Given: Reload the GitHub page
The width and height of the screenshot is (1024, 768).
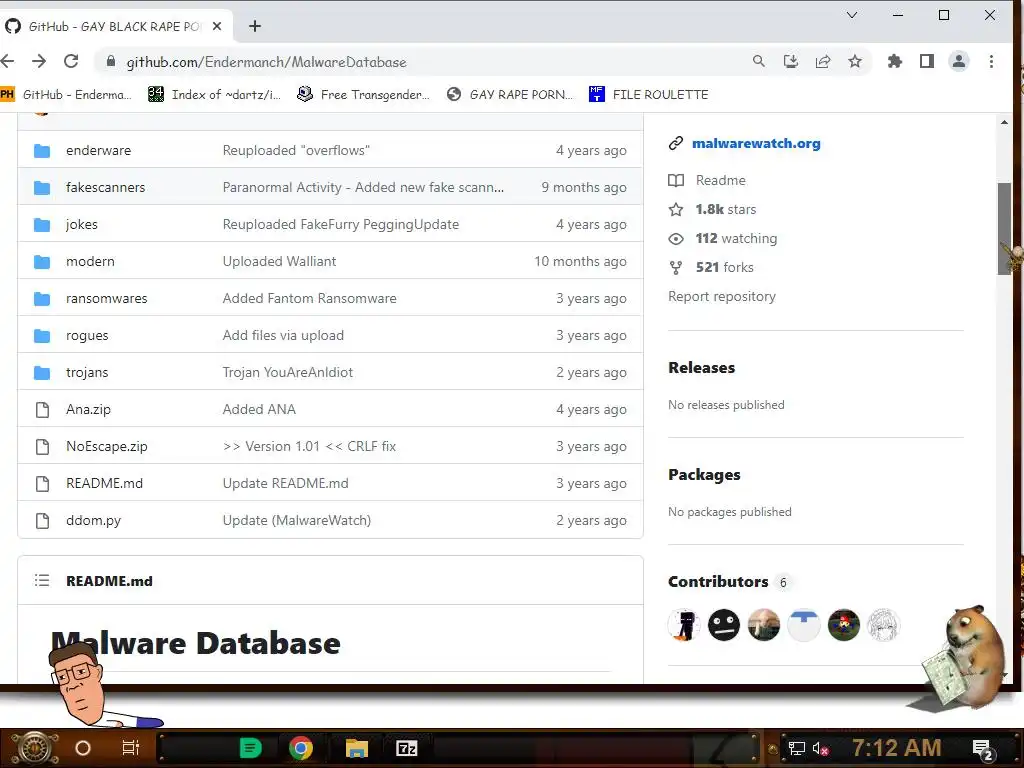Looking at the screenshot, I should click(71, 61).
